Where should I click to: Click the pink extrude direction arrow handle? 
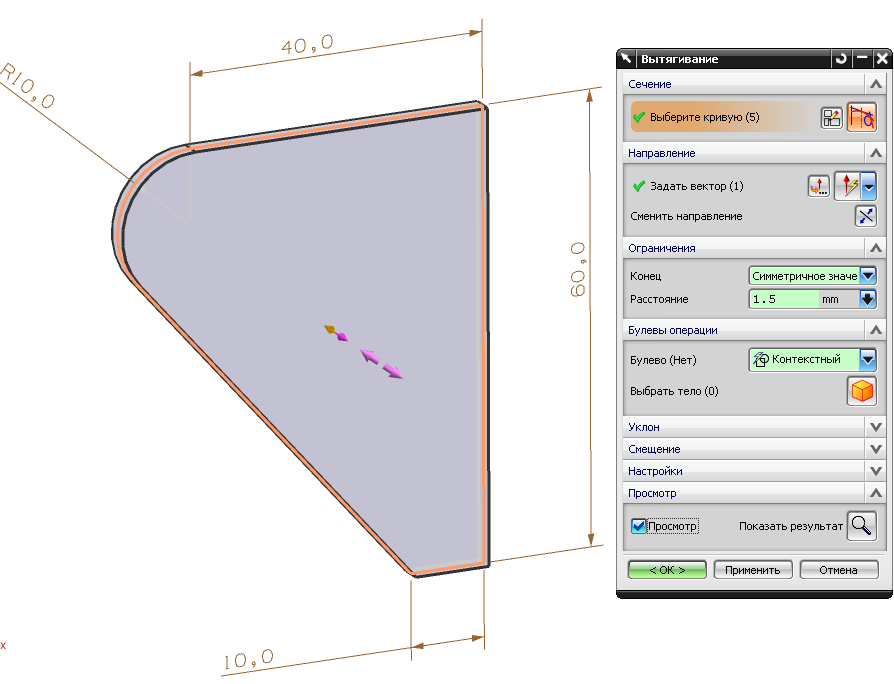382,364
